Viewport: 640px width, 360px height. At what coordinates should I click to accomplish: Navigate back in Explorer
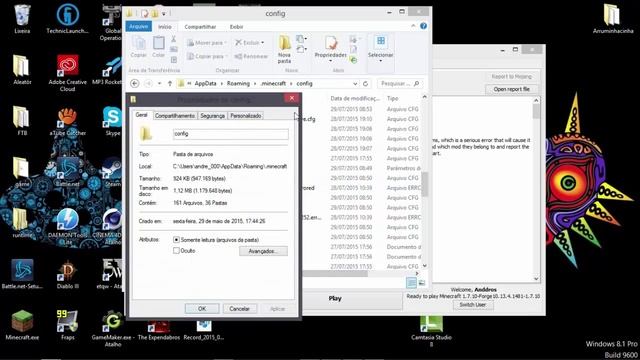[x=134, y=83]
